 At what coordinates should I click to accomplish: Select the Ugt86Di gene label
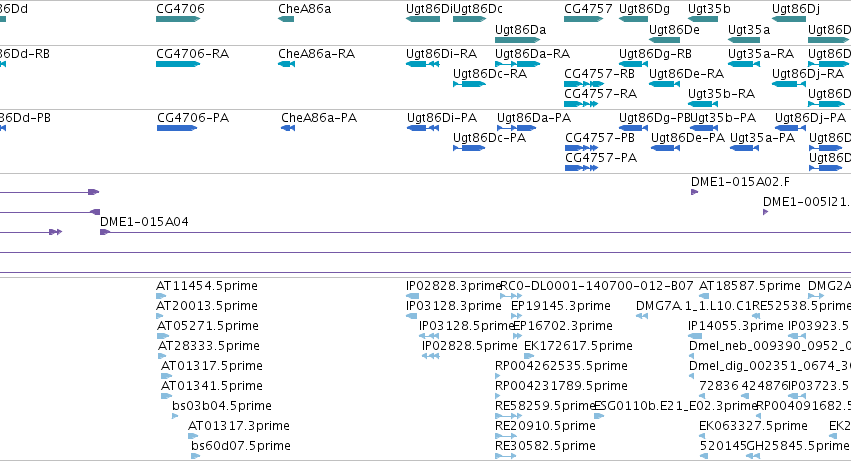[429, 9]
